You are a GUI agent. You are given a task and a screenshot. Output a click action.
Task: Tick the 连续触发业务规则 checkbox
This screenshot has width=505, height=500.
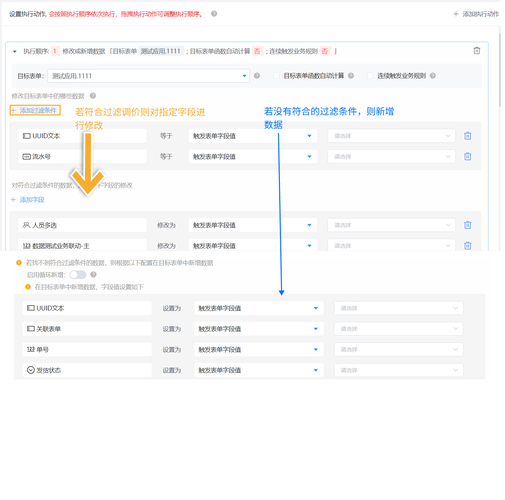point(370,76)
